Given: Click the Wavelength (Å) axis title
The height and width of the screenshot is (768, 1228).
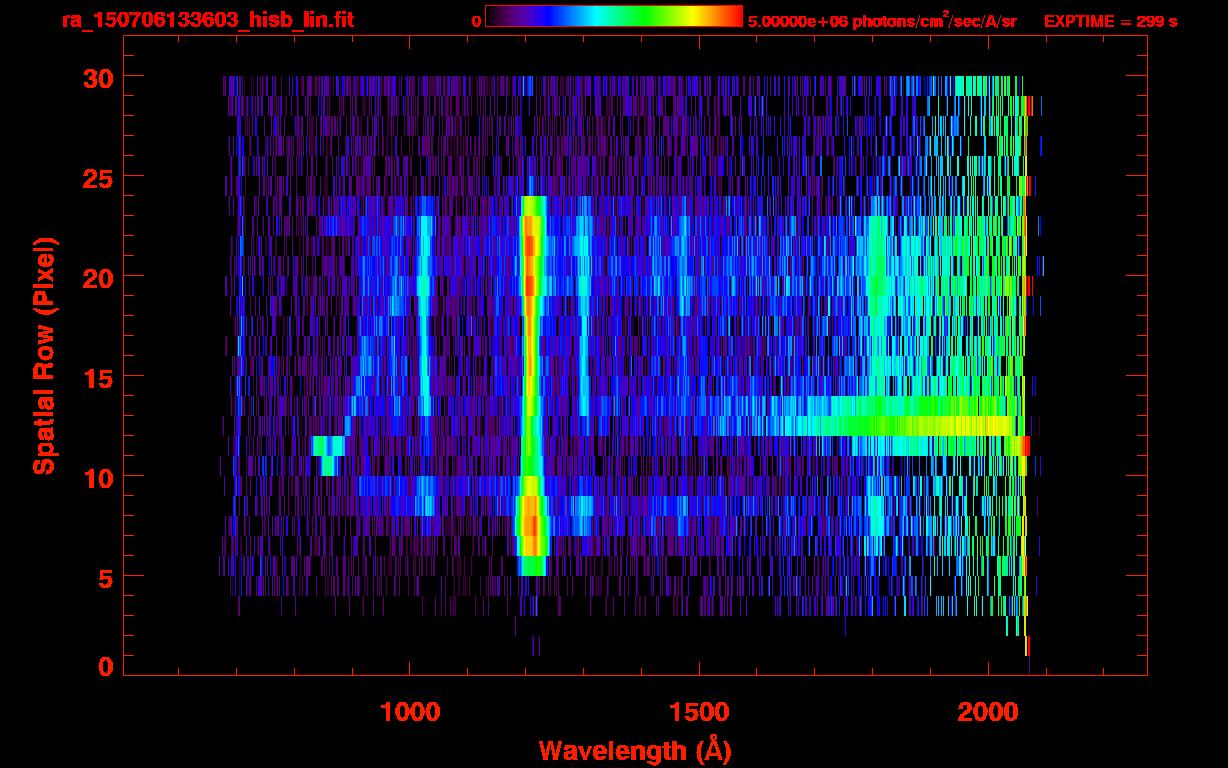Looking at the screenshot, I should tap(634, 750).
